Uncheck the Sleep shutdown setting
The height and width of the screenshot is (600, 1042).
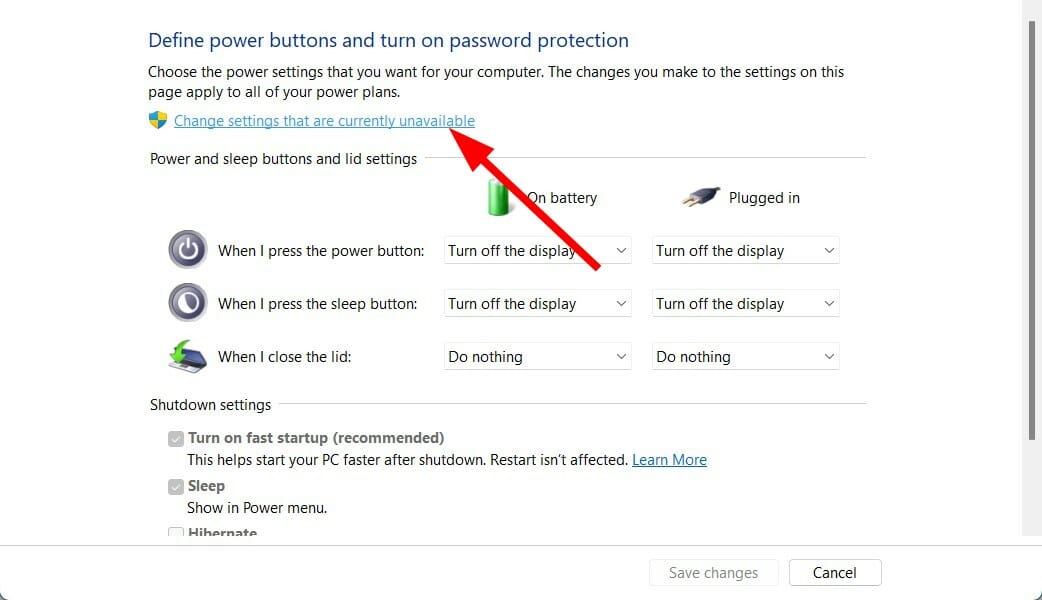tap(176, 486)
